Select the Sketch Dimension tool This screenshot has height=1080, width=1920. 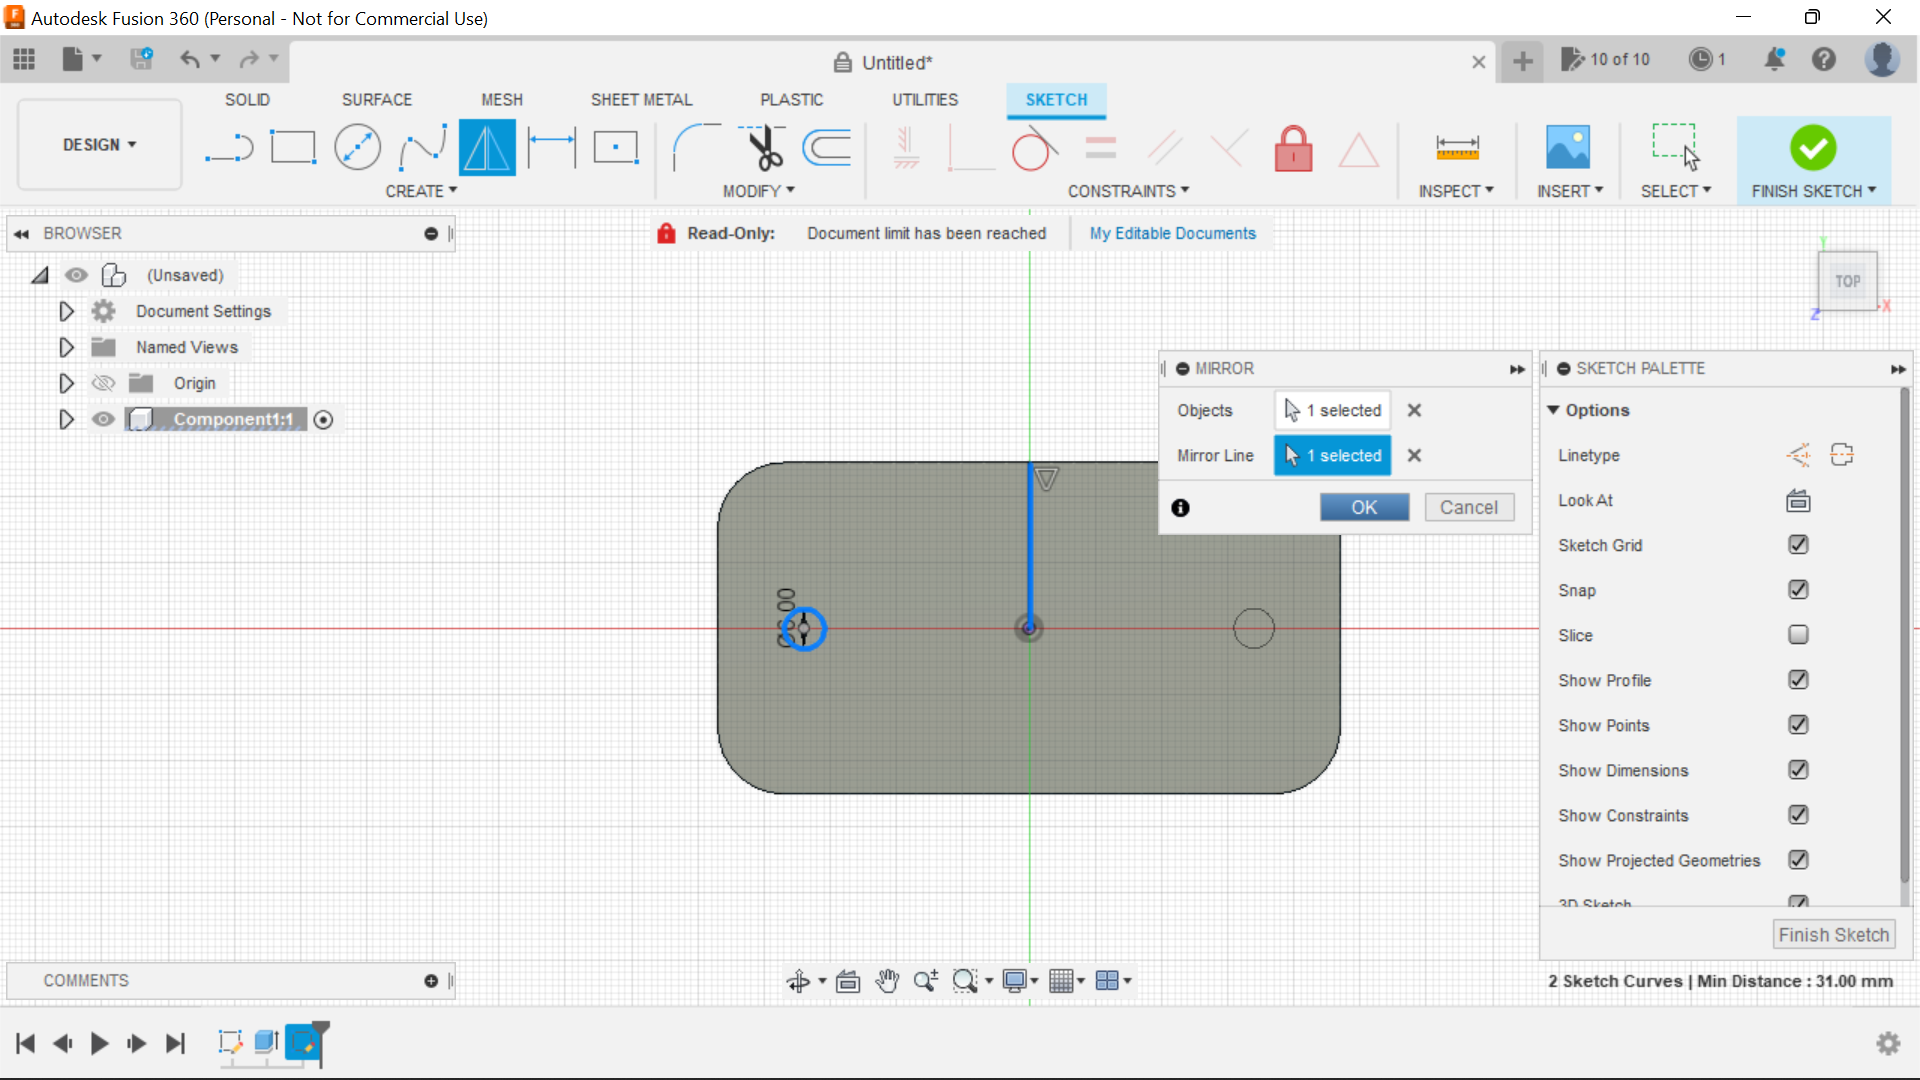(552, 148)
